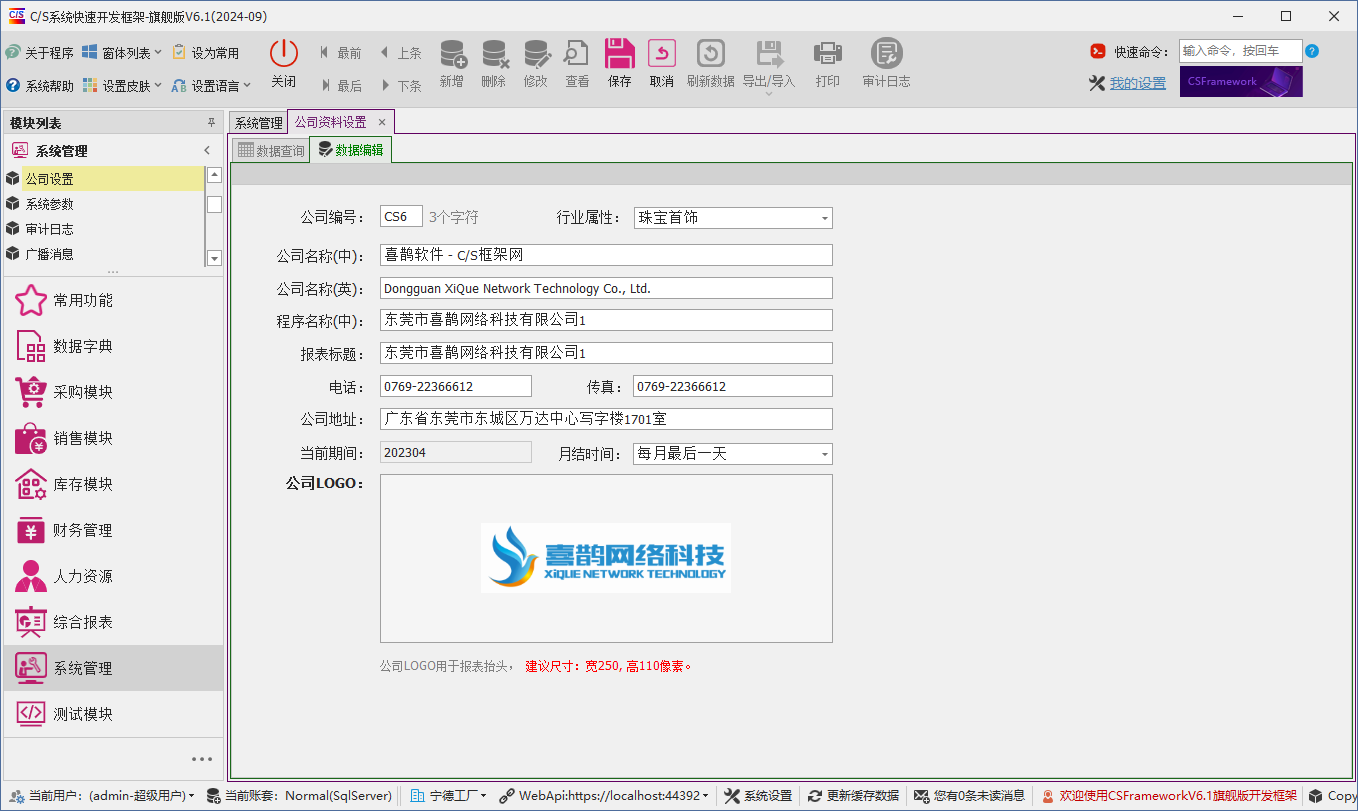
Task: Click the 公司名称(中) field
Action: click(x=606, y=255)
